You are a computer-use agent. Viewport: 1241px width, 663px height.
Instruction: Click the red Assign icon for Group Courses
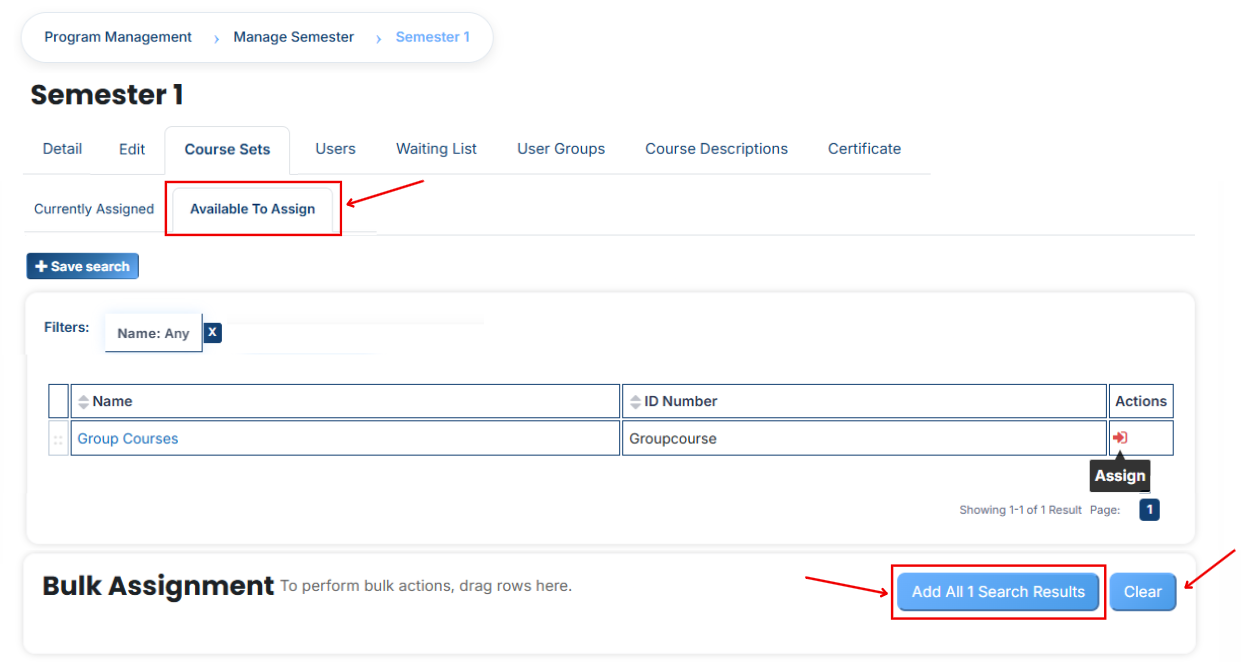(1120, 438)
